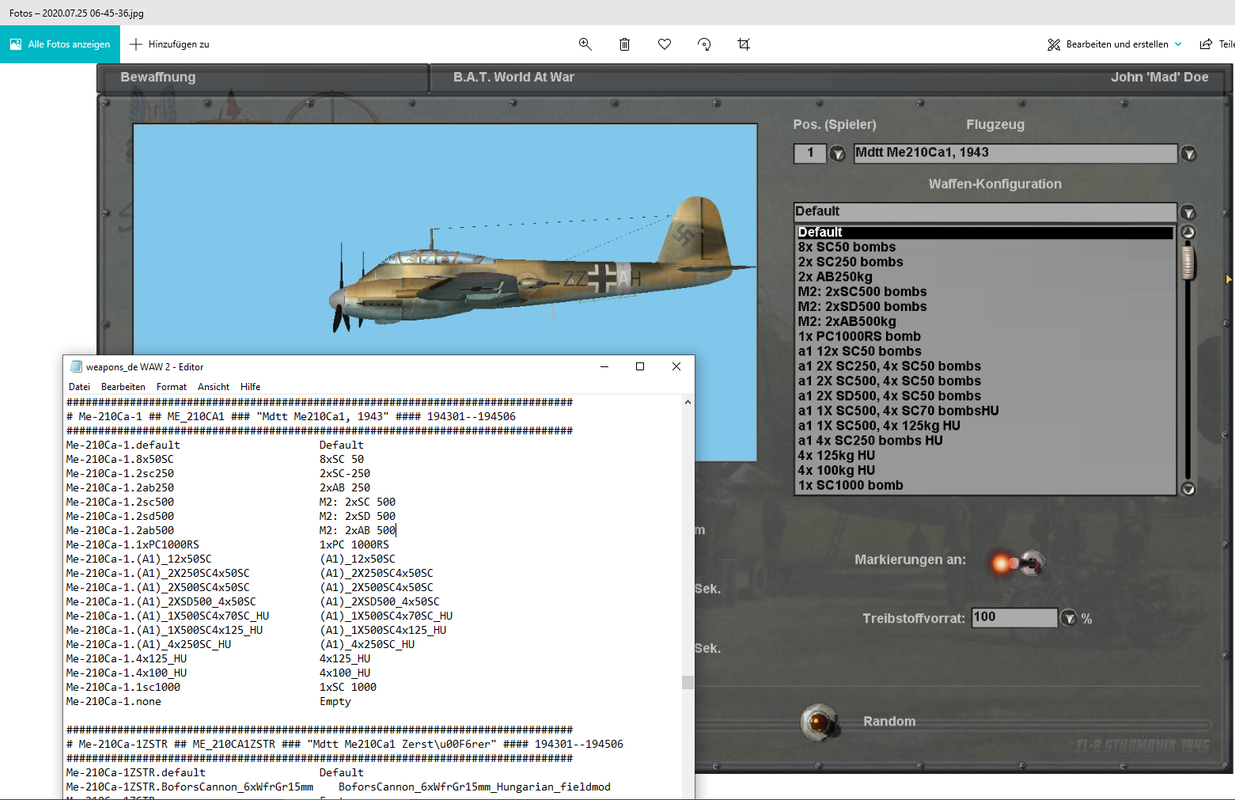1235x800 pixels.
Task: Open the Hilfe menu in Editor
Action: click(x=250, y=386)
